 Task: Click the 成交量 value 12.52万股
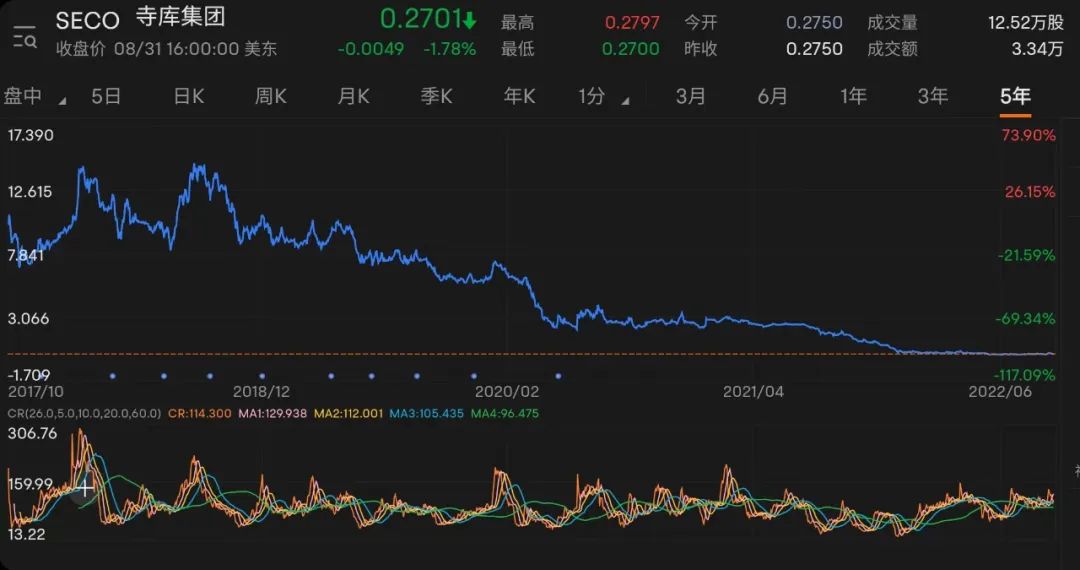(x=1026, y=23)
